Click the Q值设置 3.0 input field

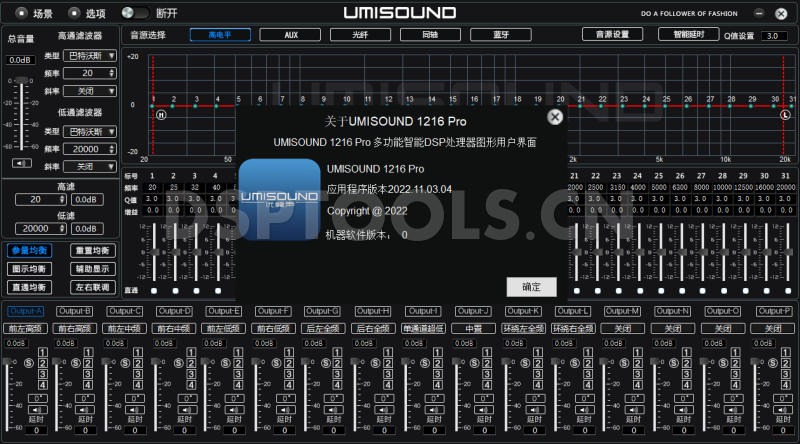(773, 36)
